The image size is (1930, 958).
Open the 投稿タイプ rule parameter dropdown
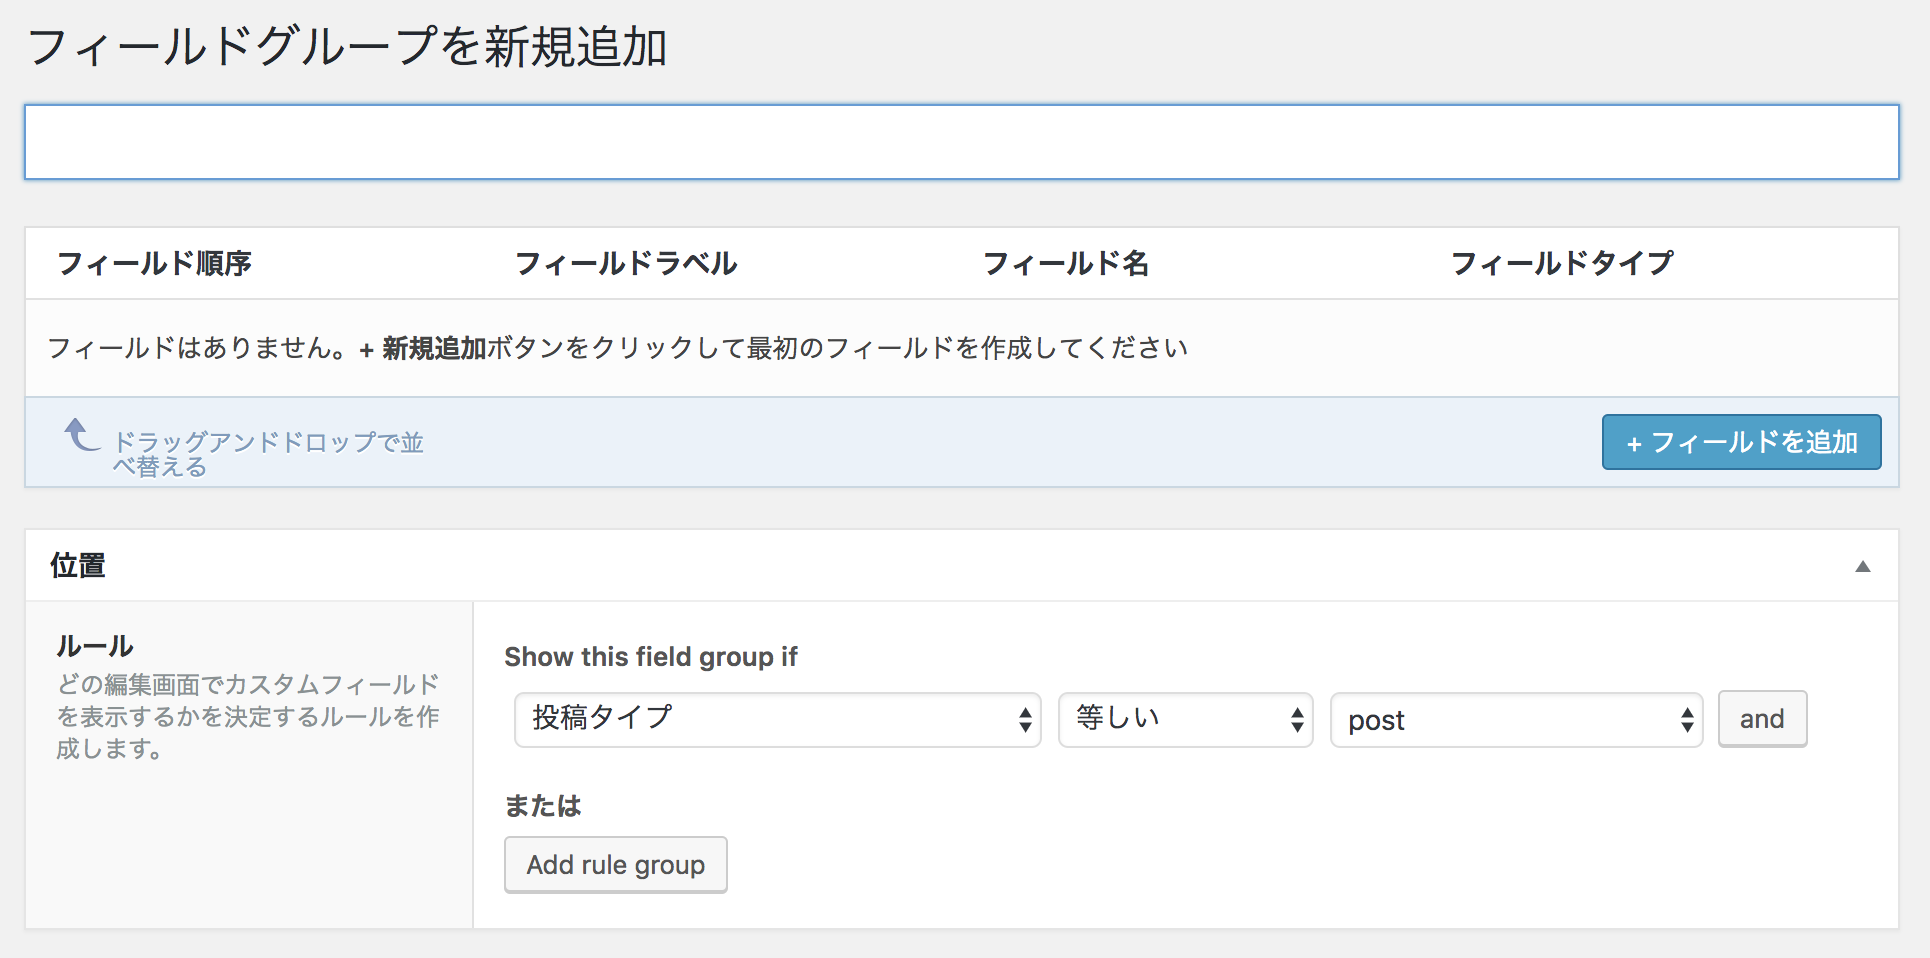click(x=777, y=719)
